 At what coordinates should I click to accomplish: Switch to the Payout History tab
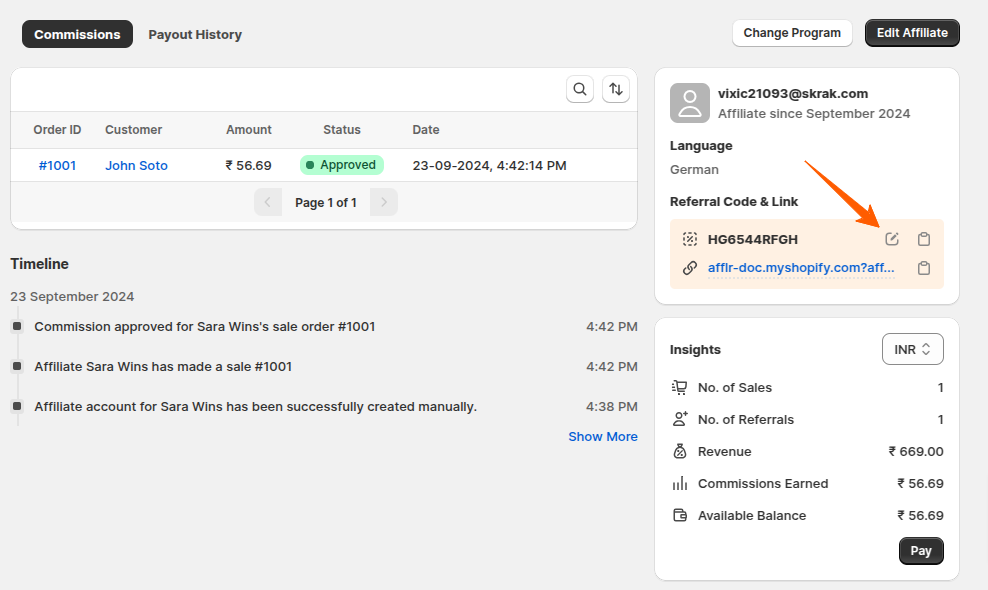[x=195, y=34]
